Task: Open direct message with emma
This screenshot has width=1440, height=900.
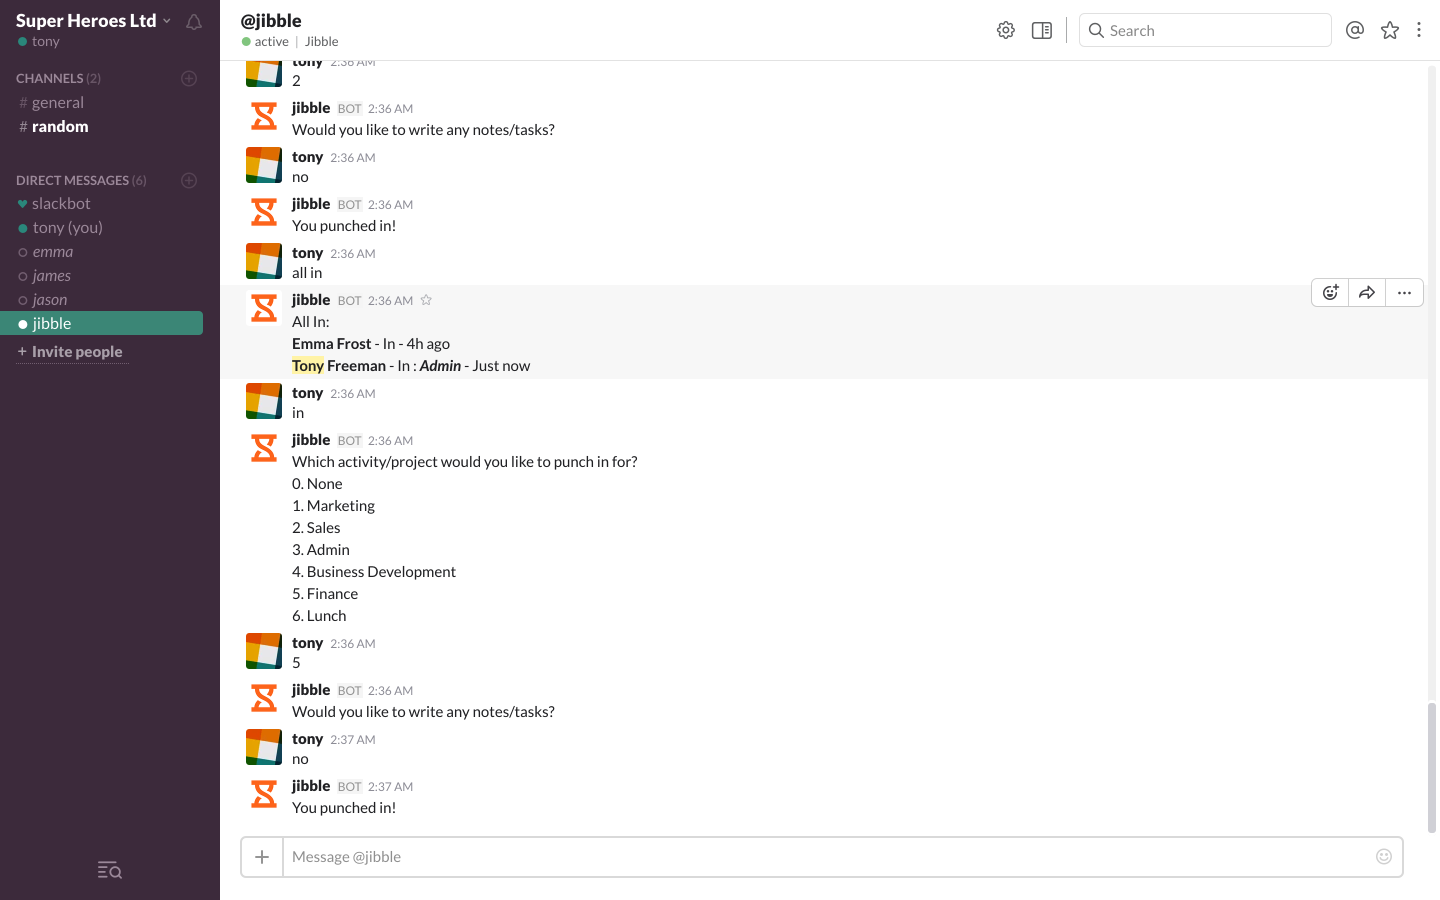Action: tap(52, 252)
